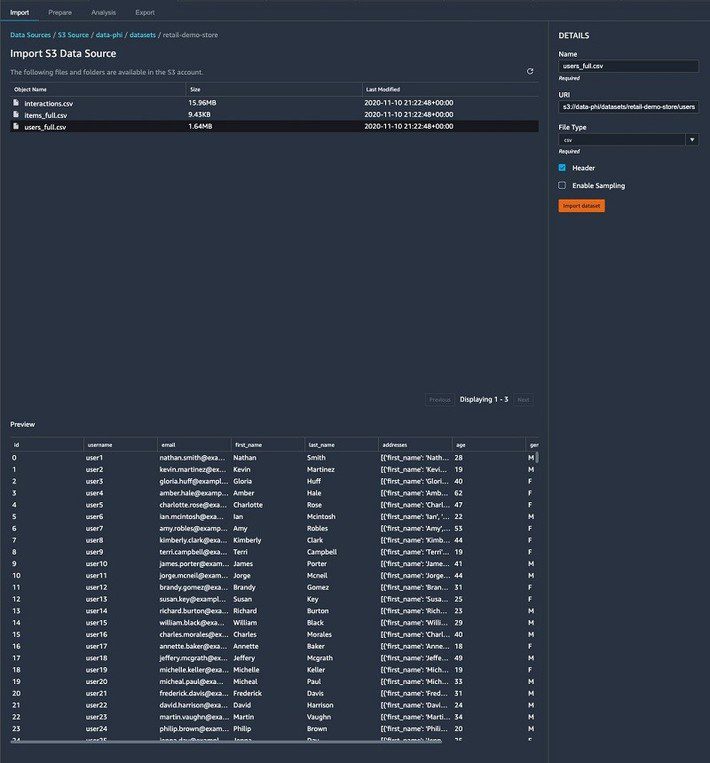Click the user13 username cell
The height and width of the screenshot is (763, 710).
point(96,599)
